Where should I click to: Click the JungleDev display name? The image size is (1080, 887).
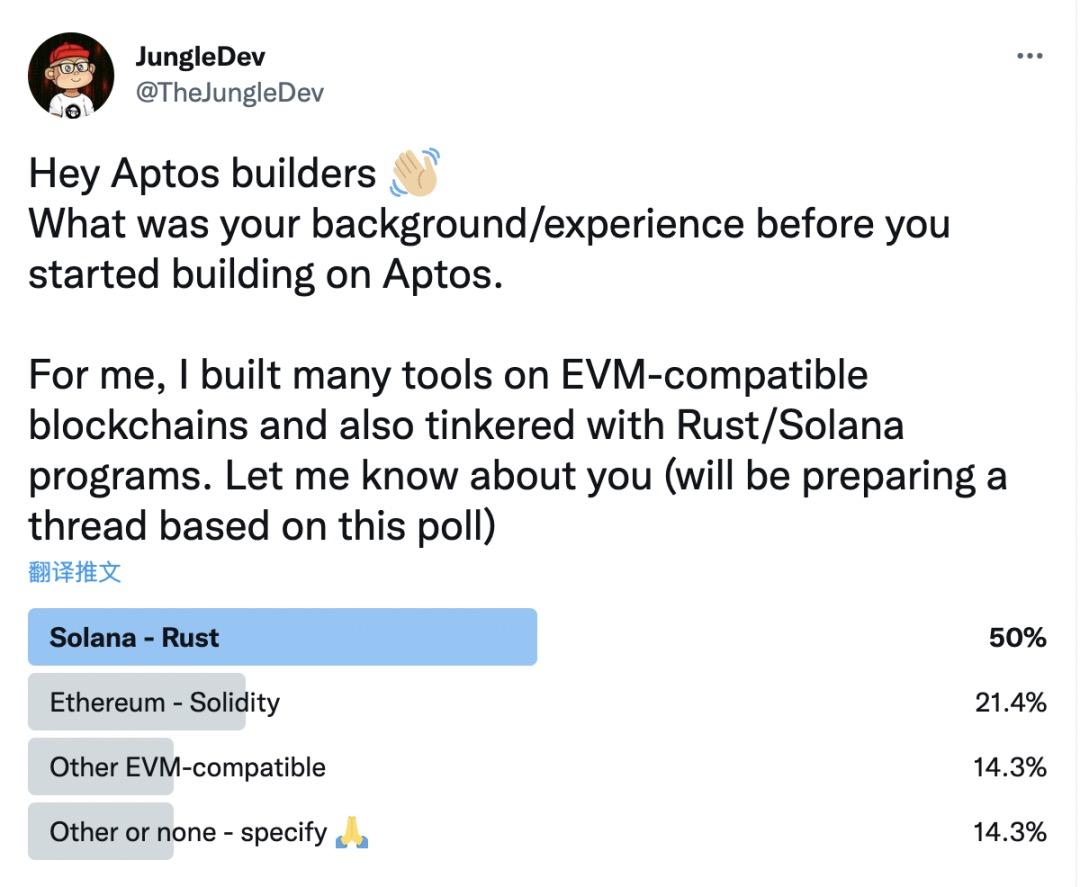pyautogui.click(x=201, y=57)
